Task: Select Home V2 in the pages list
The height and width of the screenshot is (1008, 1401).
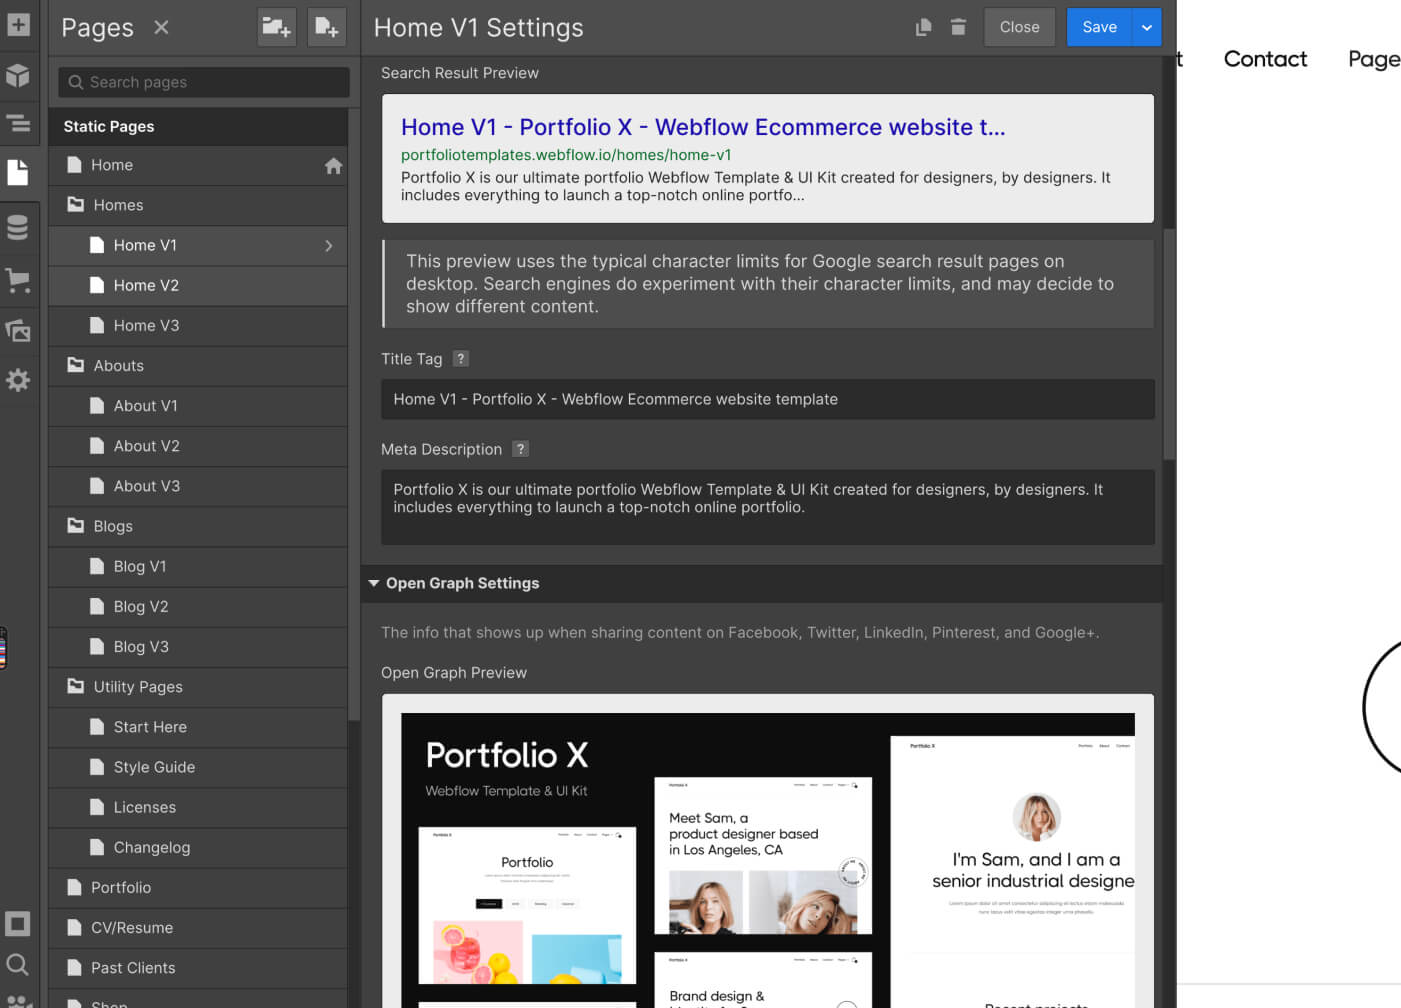Action: (x=146, y=285)
